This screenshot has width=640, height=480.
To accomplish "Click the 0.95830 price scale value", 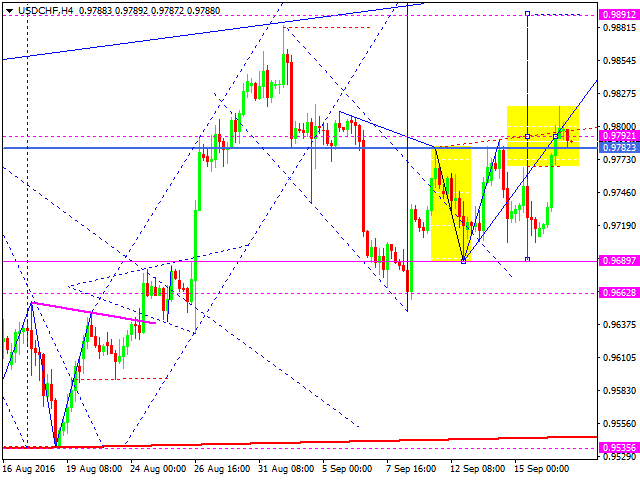I will (619, 391).
